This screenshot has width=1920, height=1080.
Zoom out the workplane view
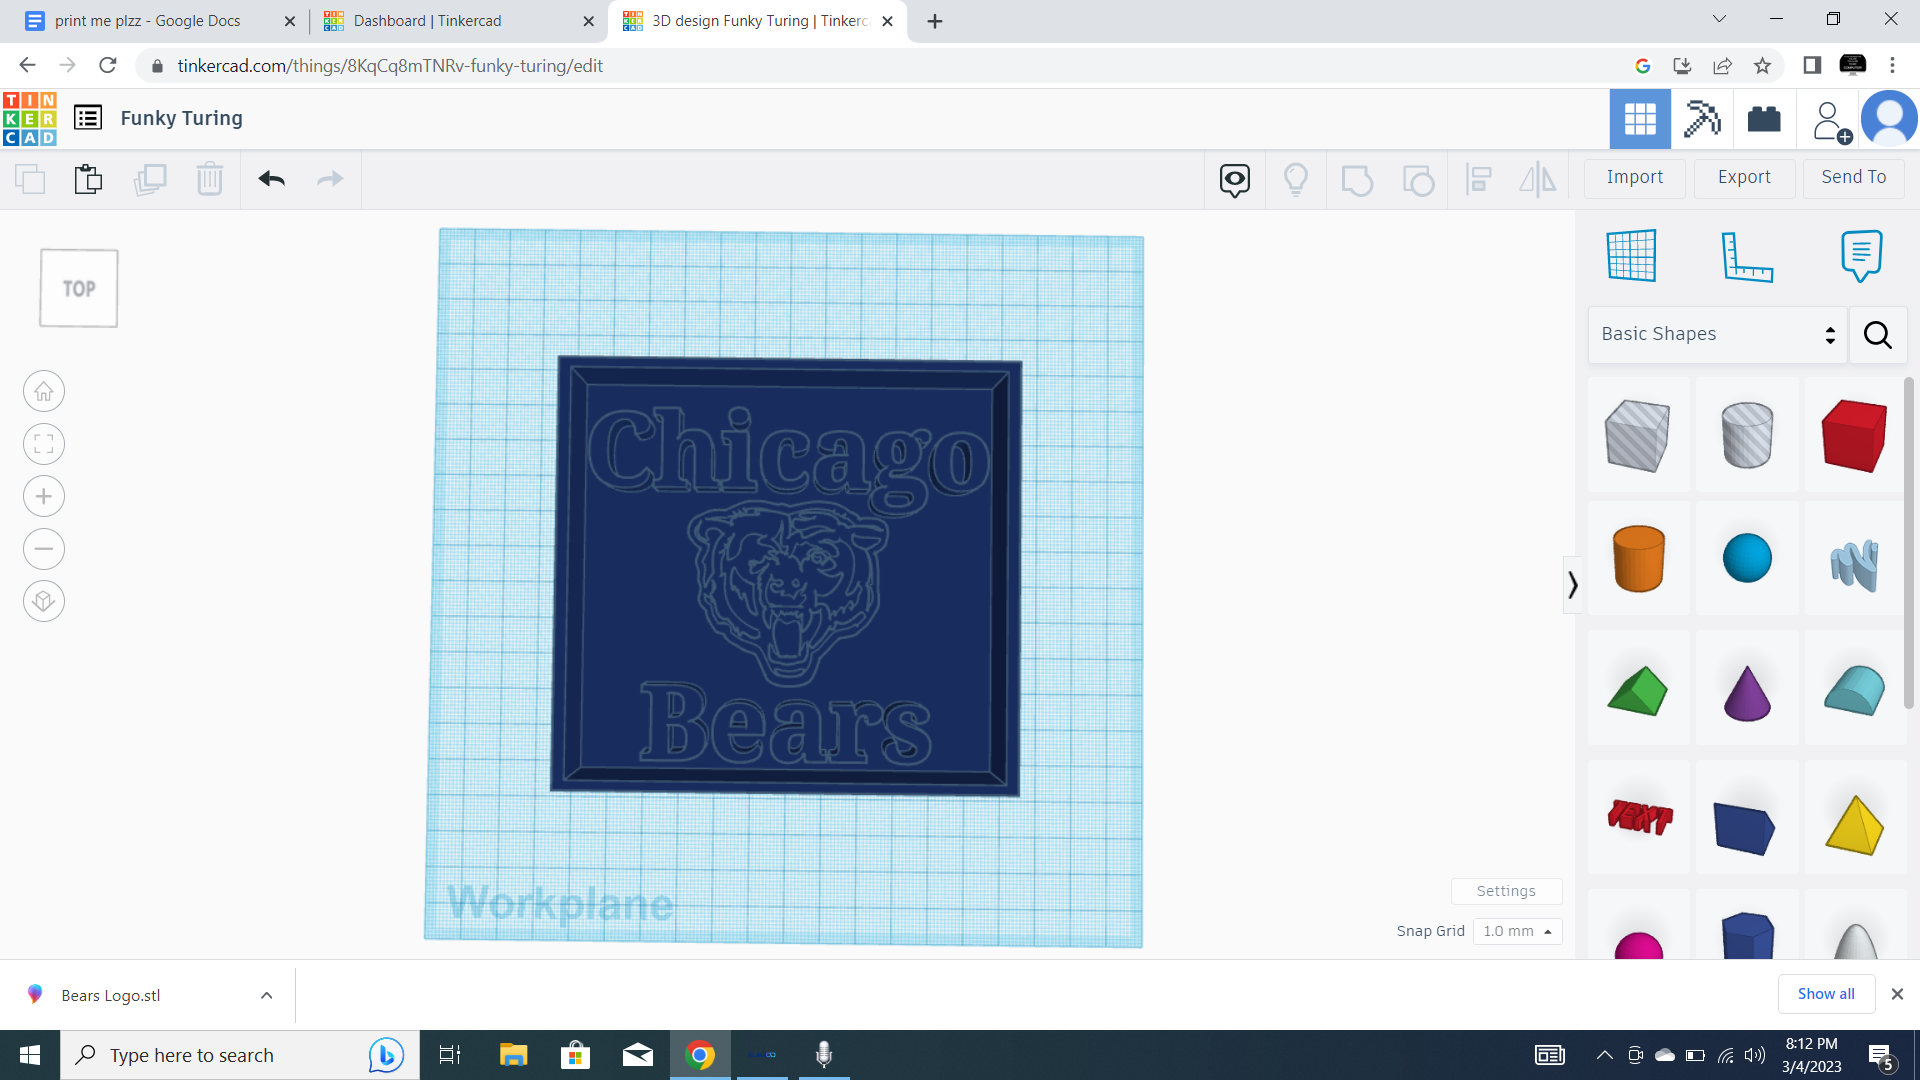point(44,549)
